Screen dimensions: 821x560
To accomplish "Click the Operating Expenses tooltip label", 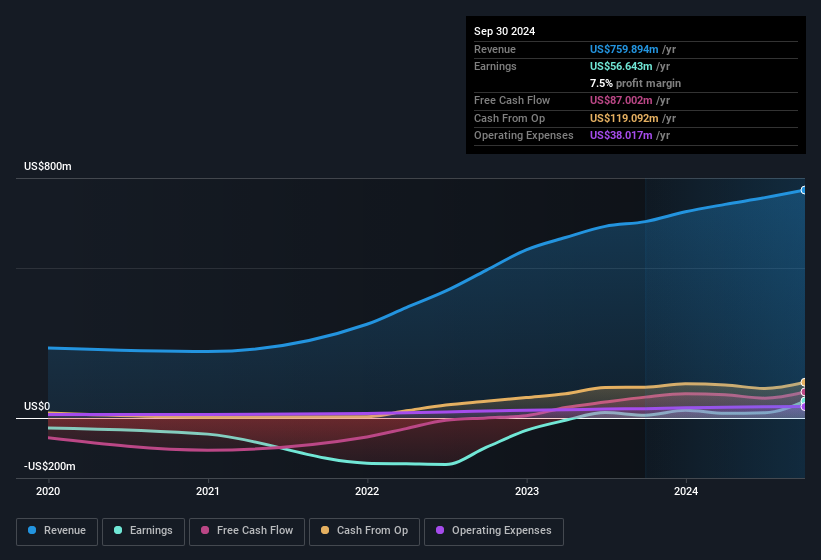I will (x=524, y=136).
